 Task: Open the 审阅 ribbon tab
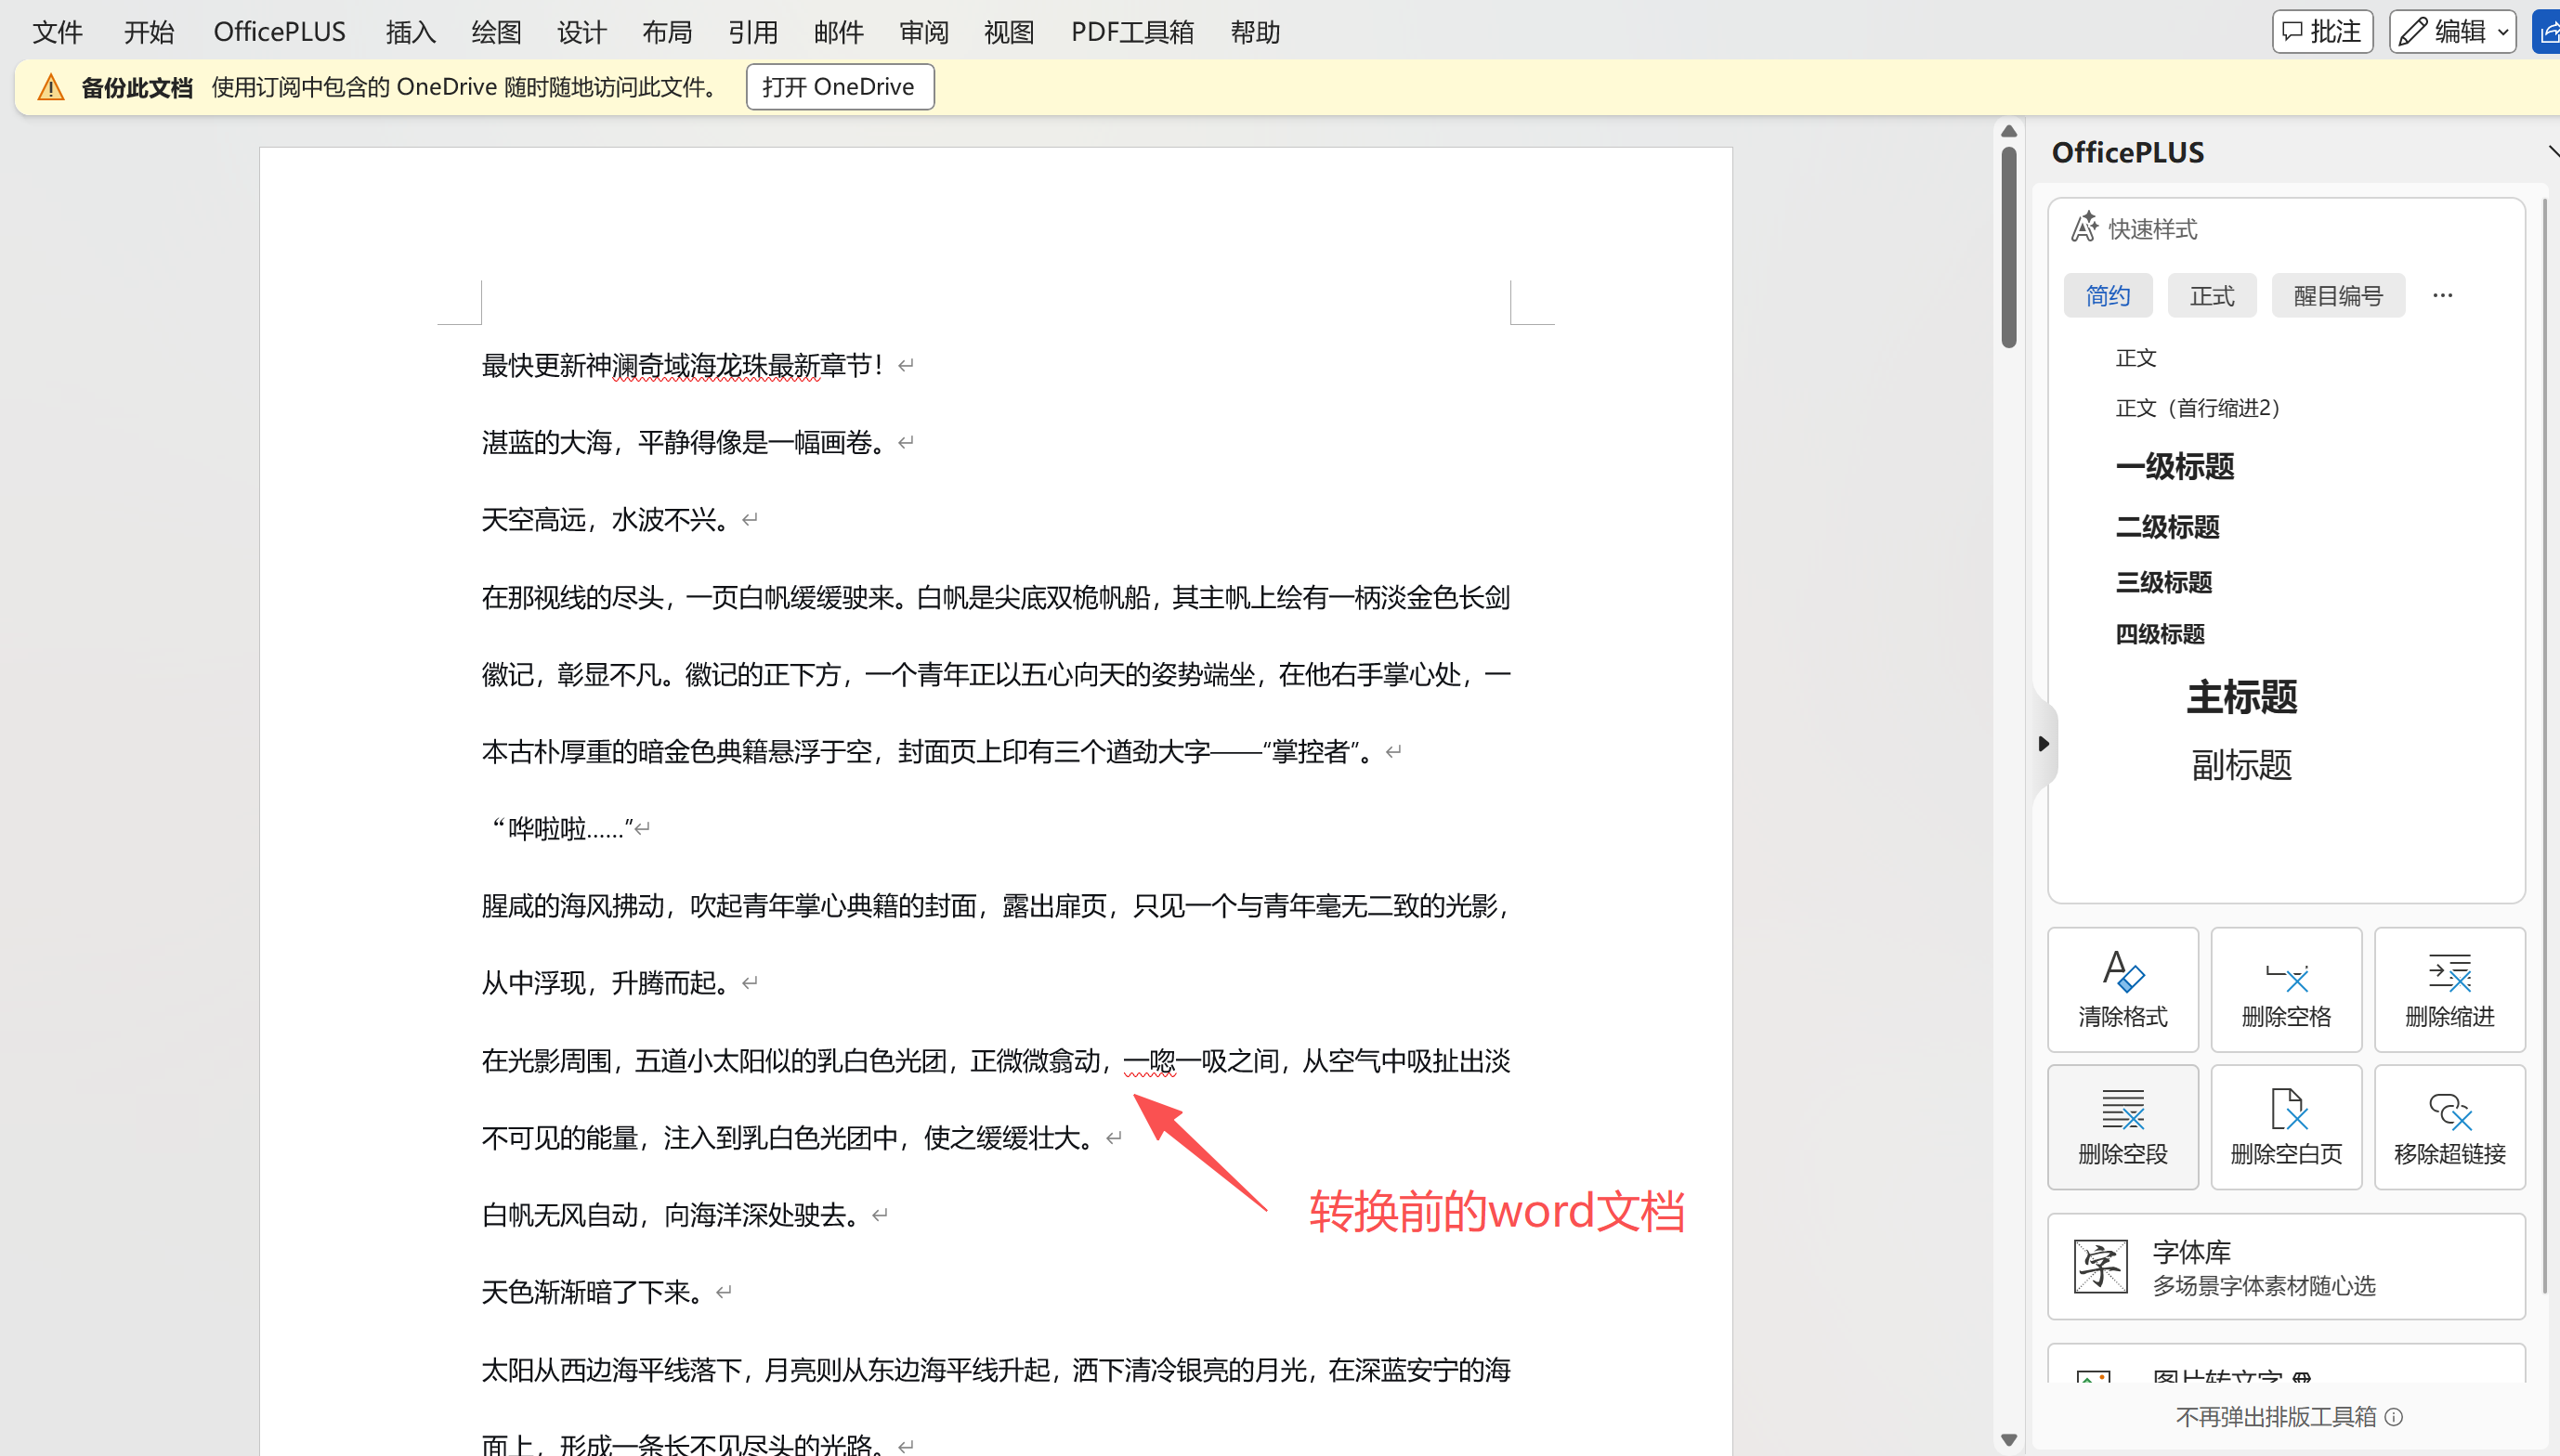point(923,31)
